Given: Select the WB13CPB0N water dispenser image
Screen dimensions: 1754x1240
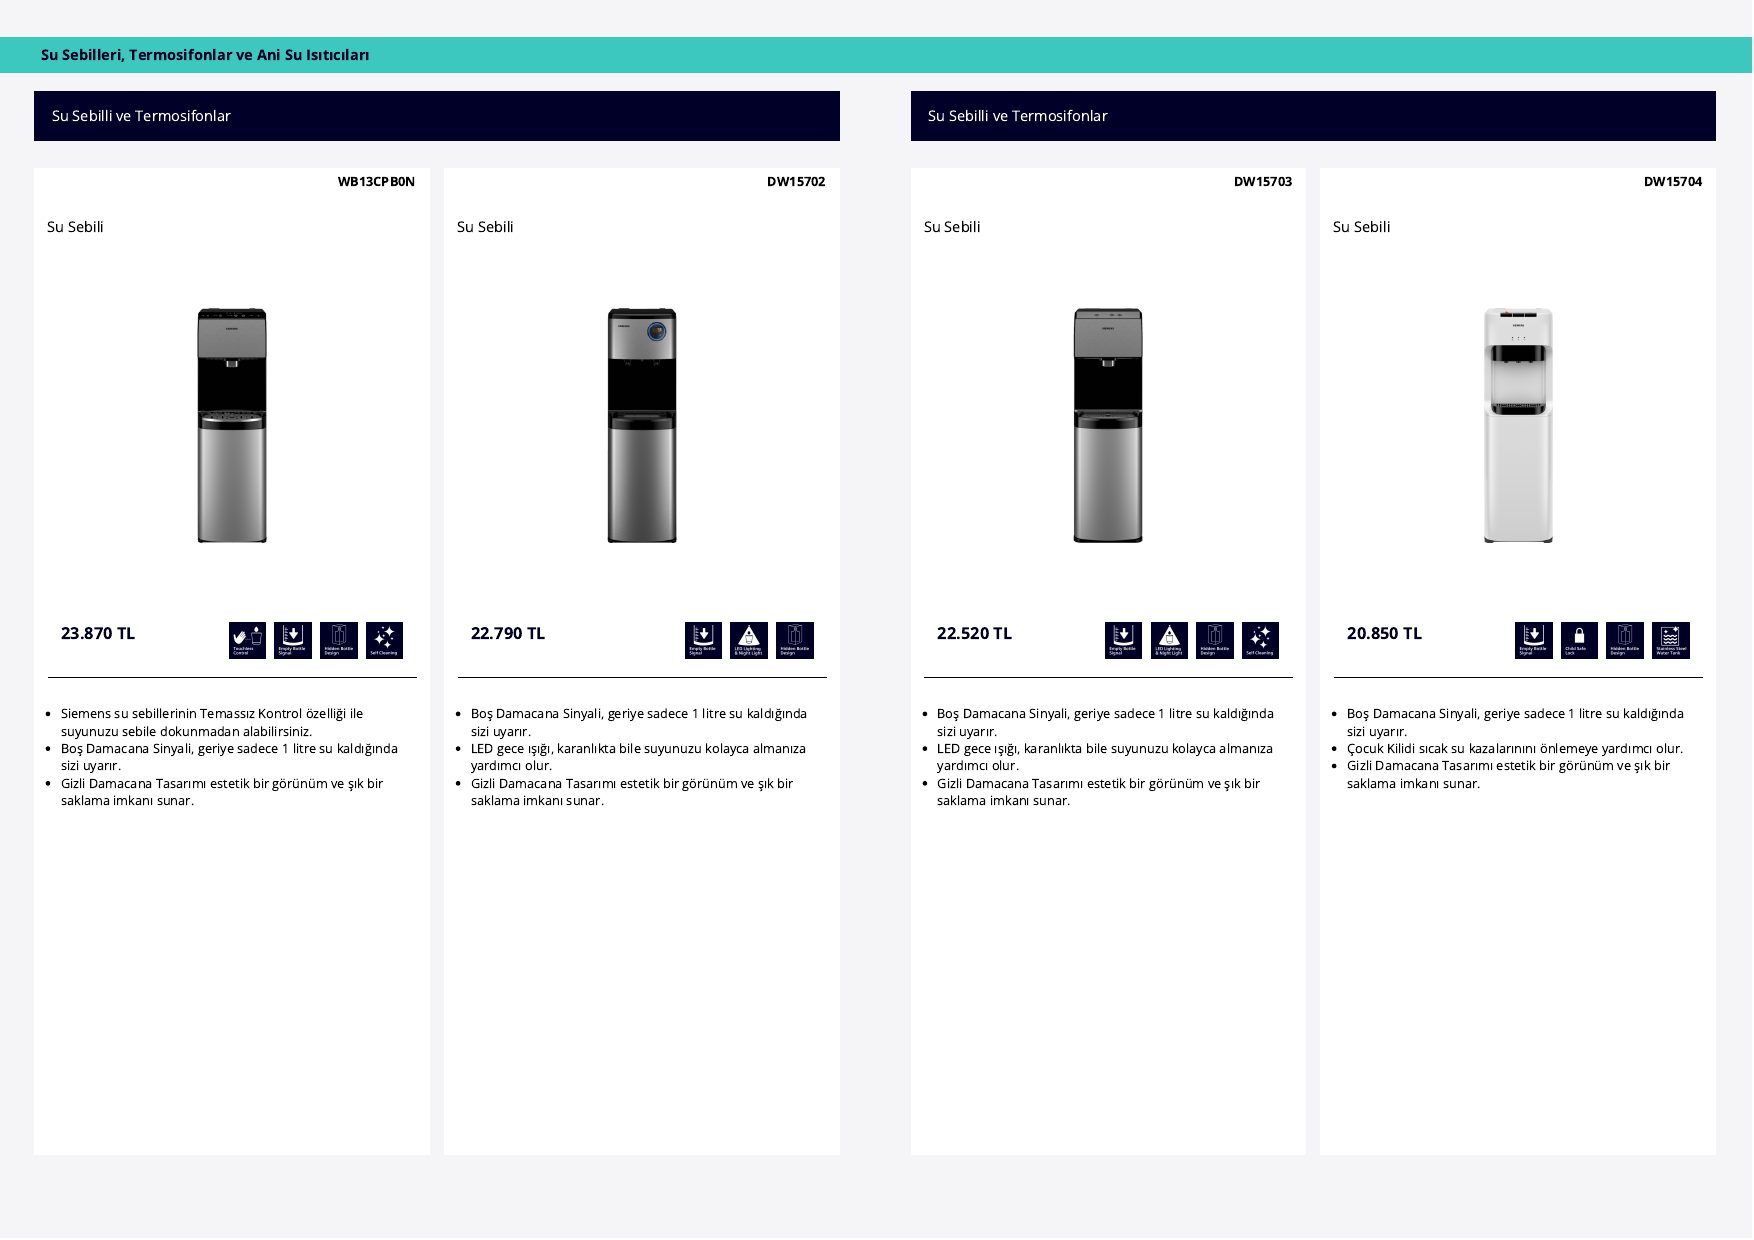Looking at the screenshot, I should (x=232, y=426).
